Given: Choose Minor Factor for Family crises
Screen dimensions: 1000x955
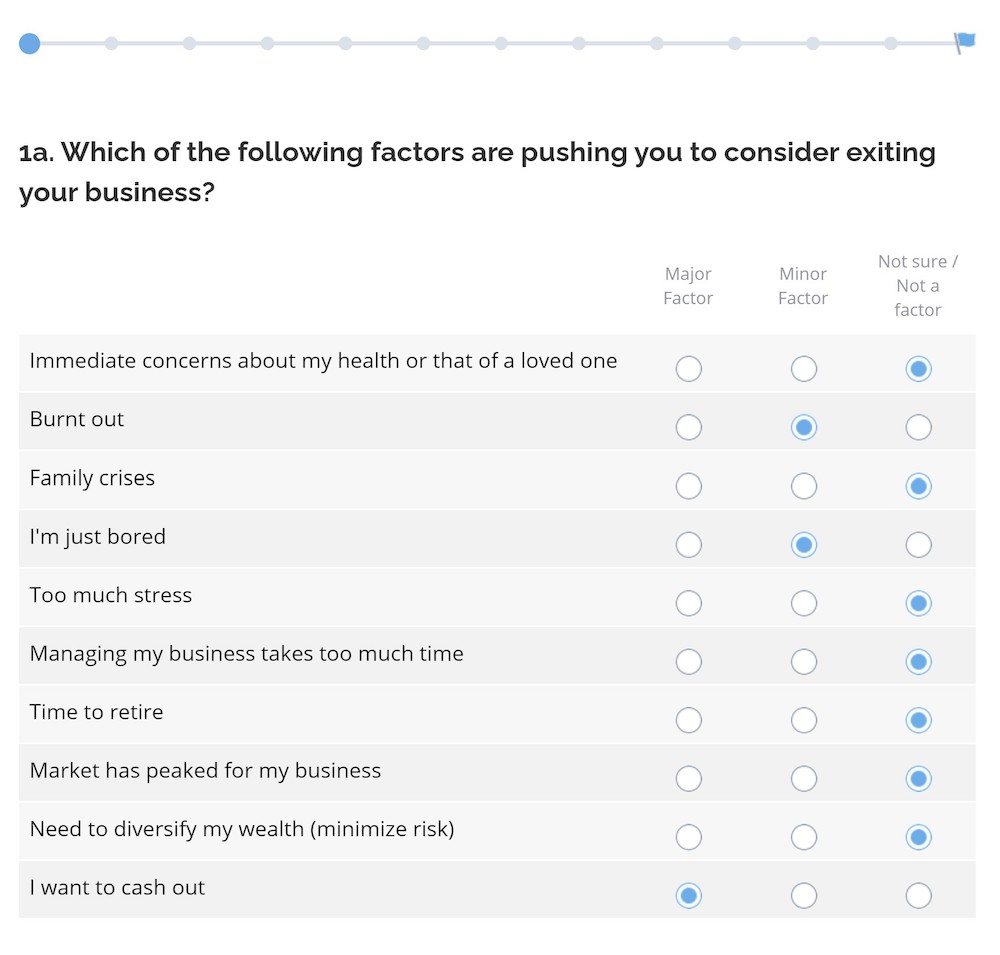Looking at the screenshot, I should coord(803,486).
